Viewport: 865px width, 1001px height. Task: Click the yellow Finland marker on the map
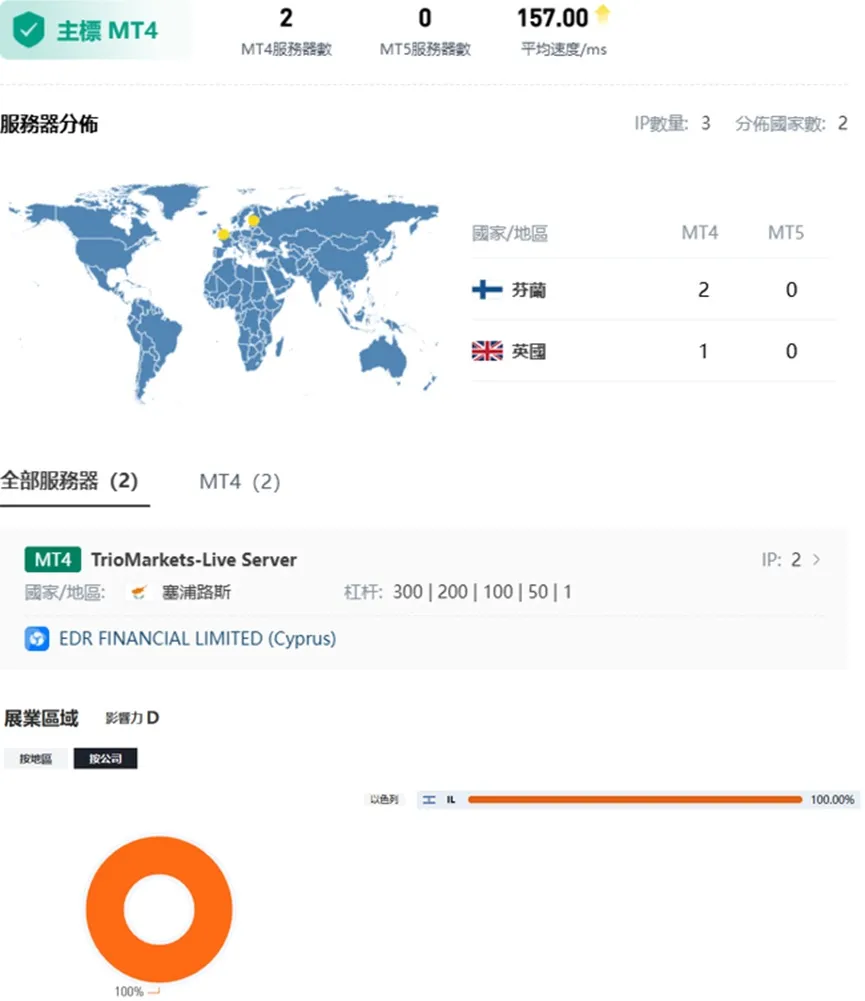[253, 221]
